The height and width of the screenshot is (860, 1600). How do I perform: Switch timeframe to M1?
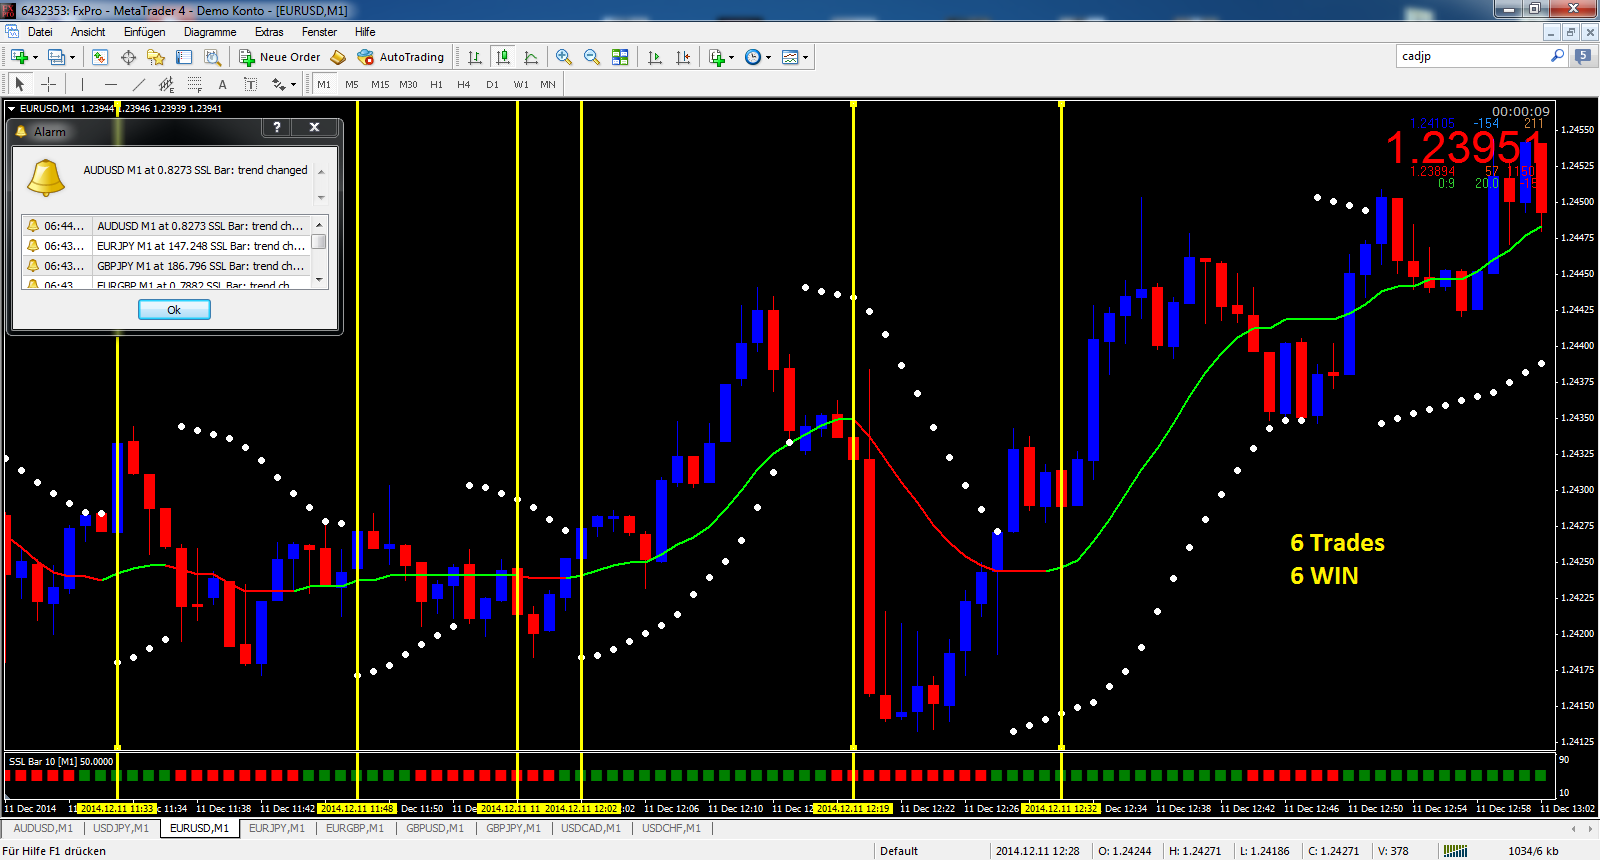(x=324, y=84)
